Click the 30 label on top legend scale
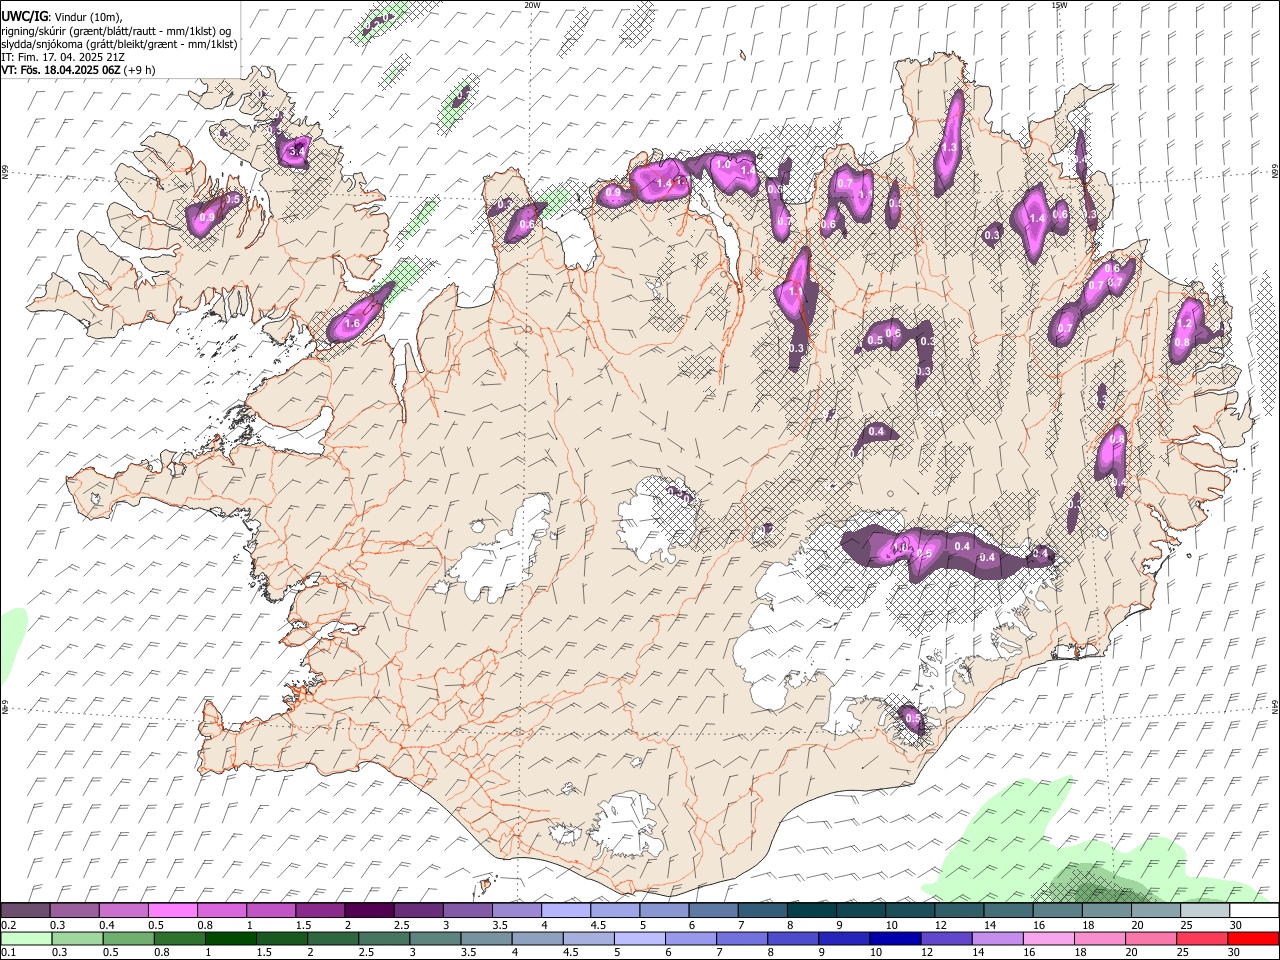The height and width of the screenshot is (960, 1280). click(x=1236, y=925)
